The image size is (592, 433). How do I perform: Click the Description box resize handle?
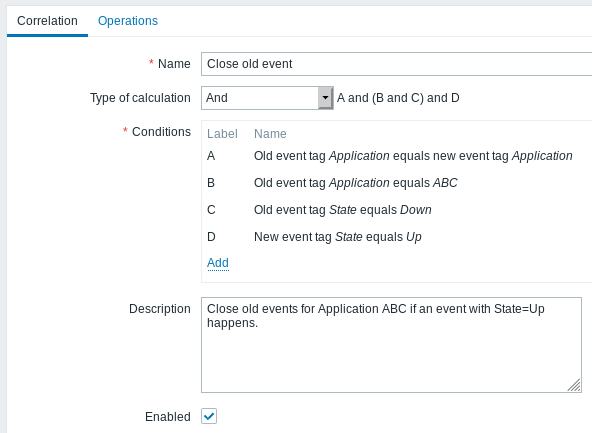(574, 385)
